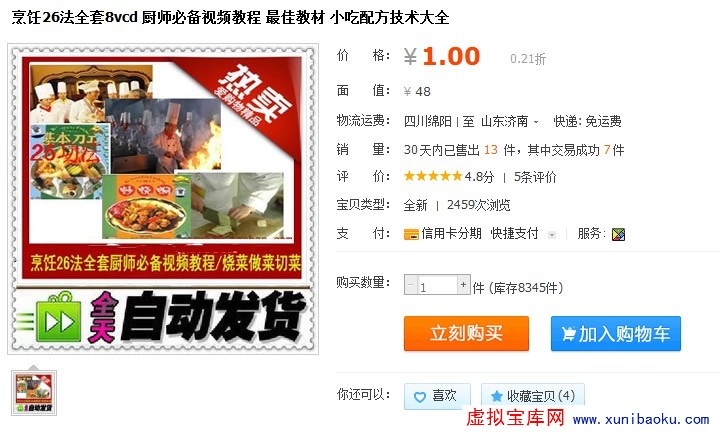
Task: Expand the 山东济南 destination dropdown
Action: click(x=536, y=122)
